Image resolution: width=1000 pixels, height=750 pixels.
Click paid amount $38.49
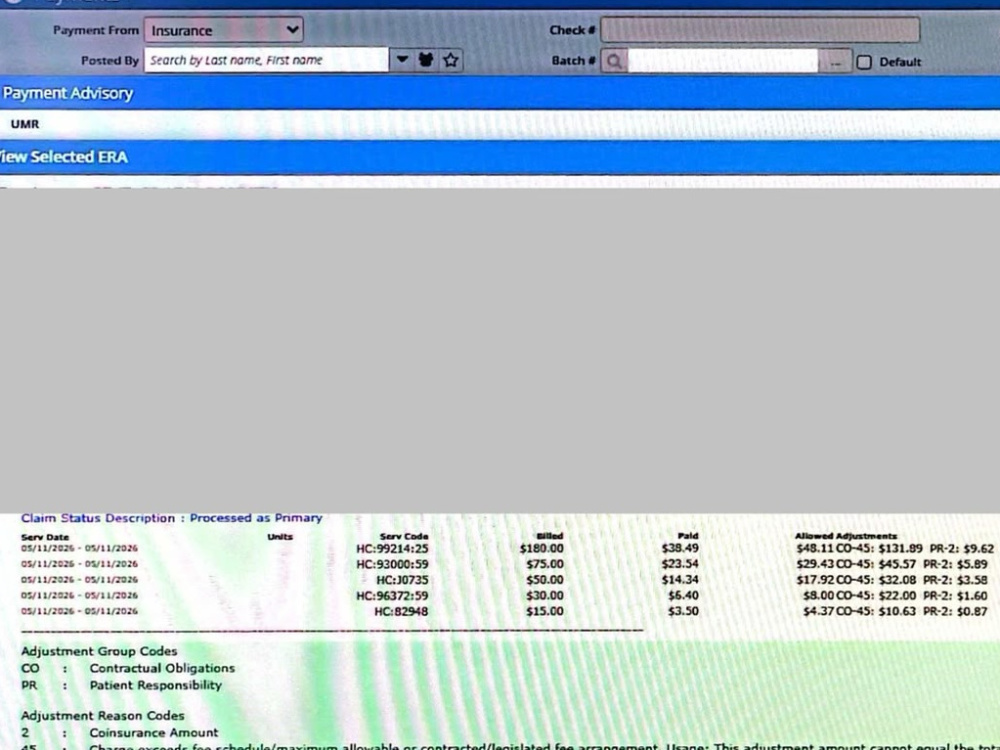coord(680,548)
